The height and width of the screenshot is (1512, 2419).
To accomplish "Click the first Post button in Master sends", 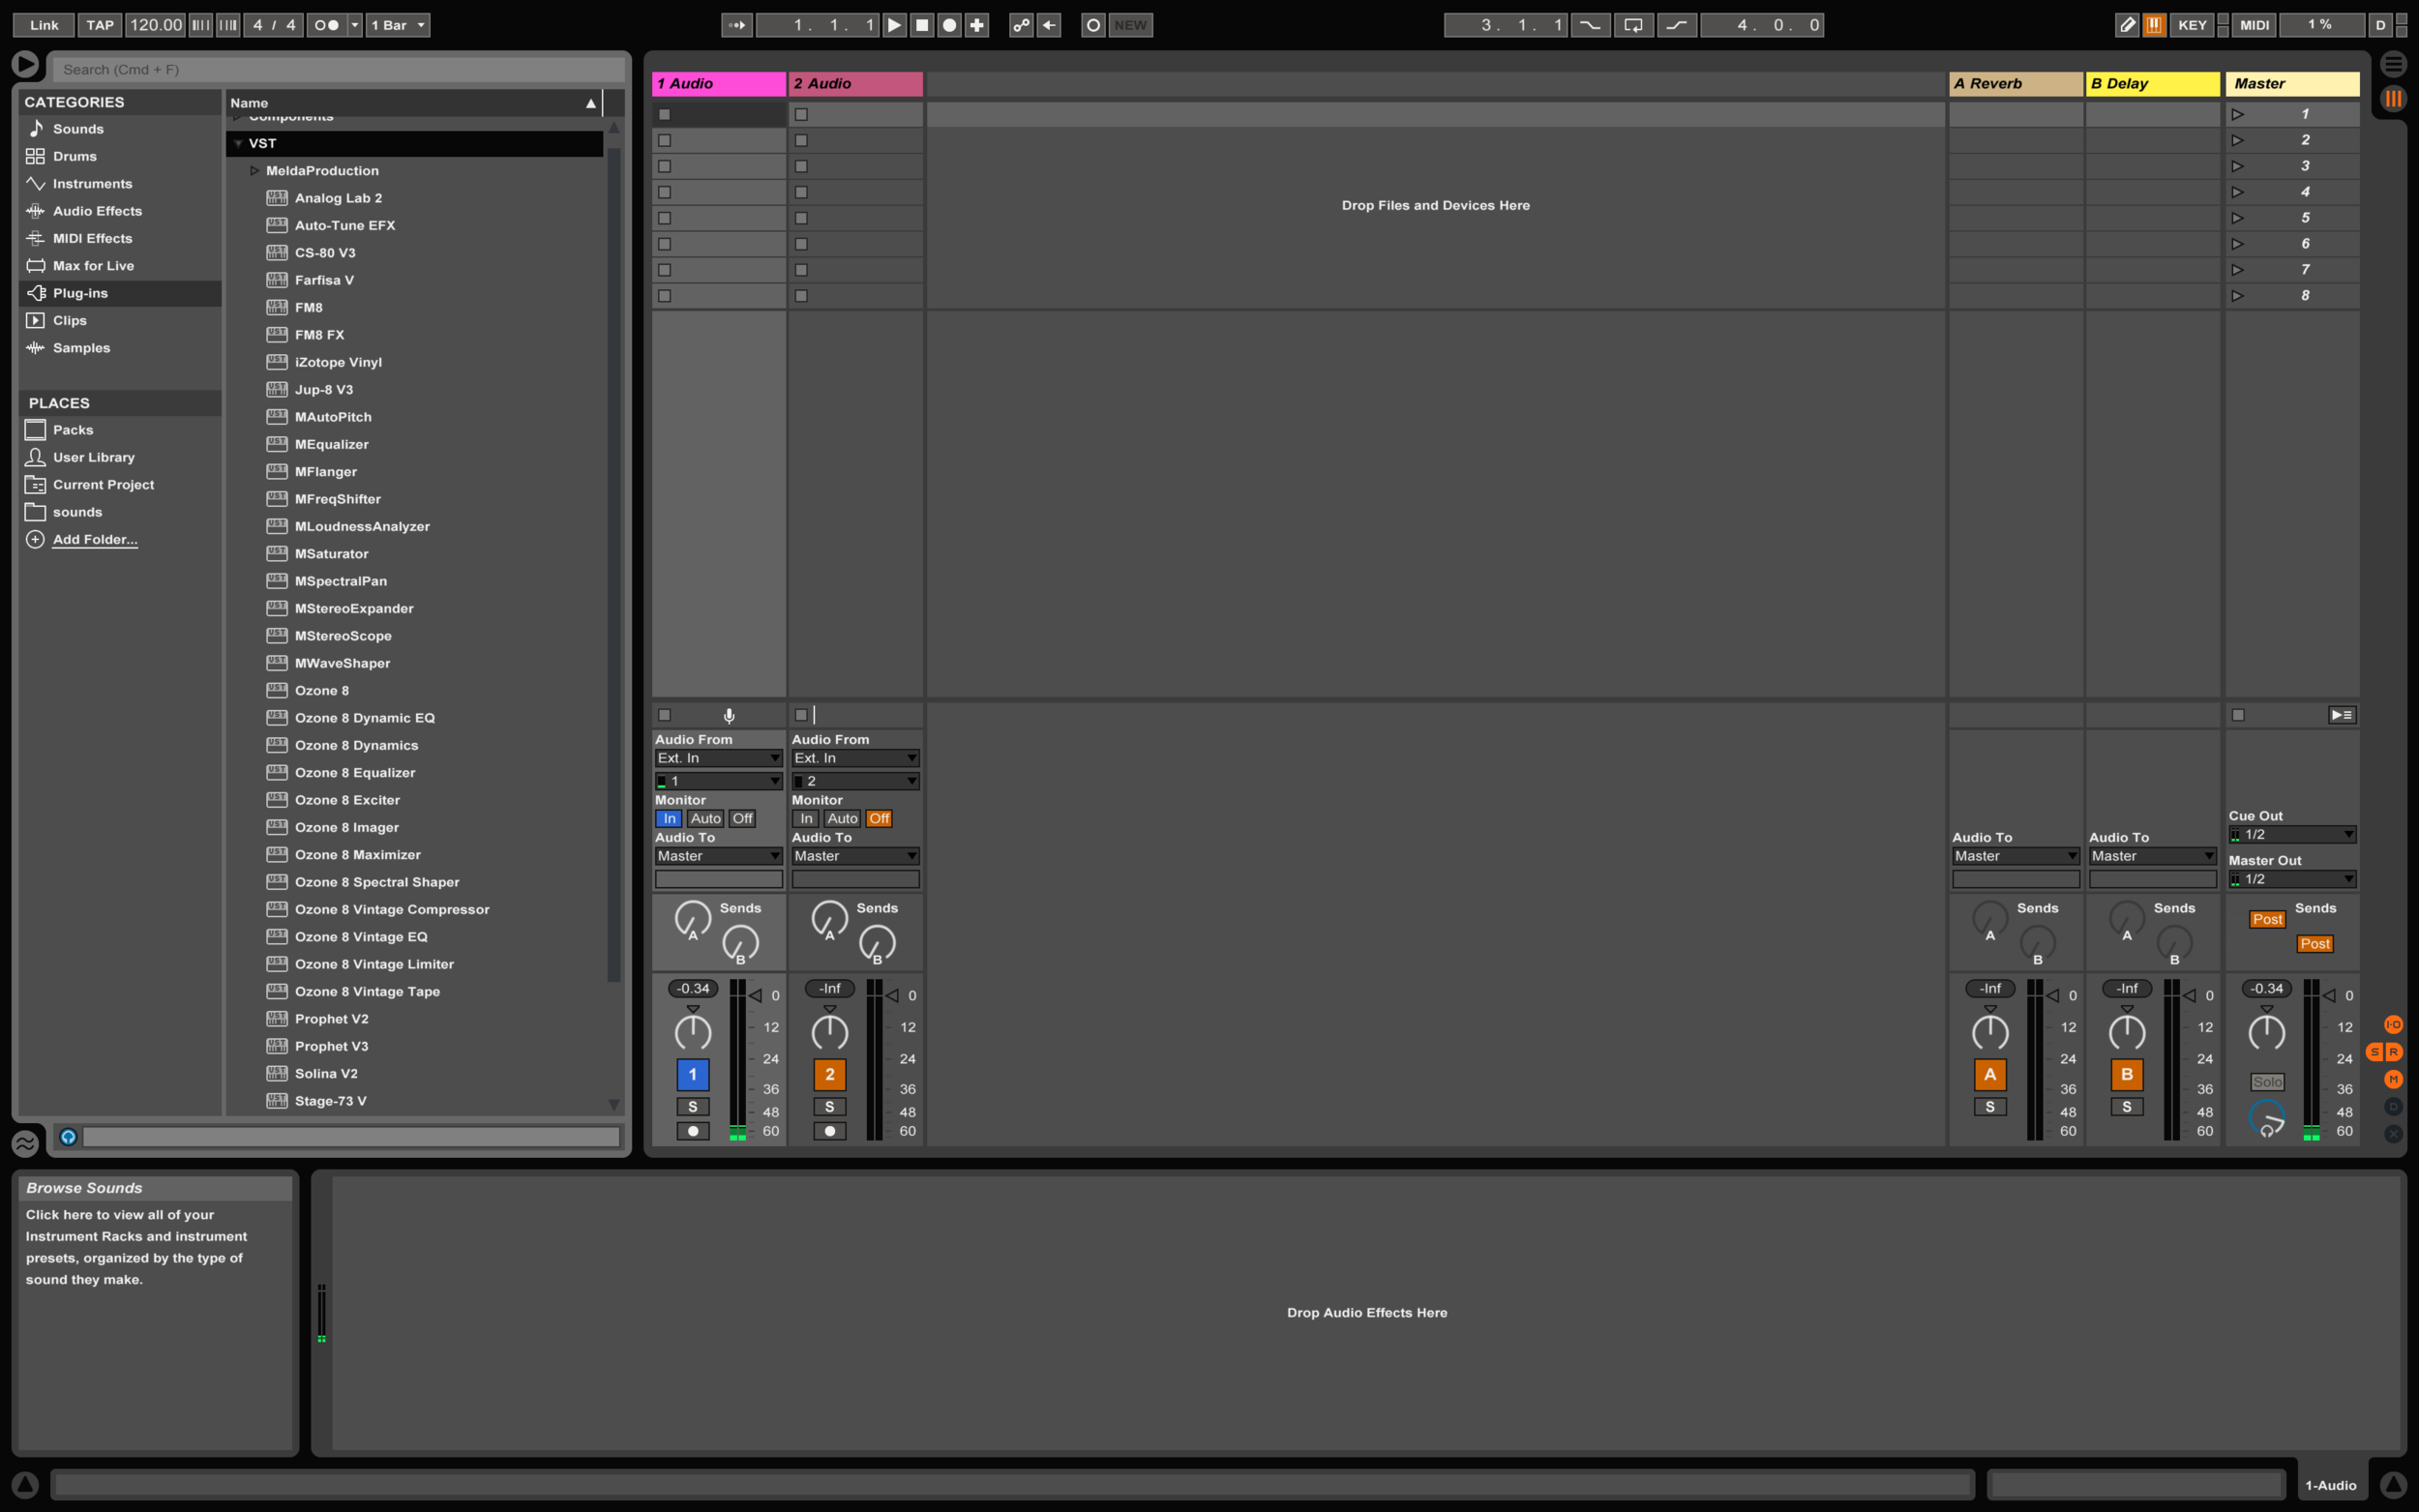I will coord(2267,919).
